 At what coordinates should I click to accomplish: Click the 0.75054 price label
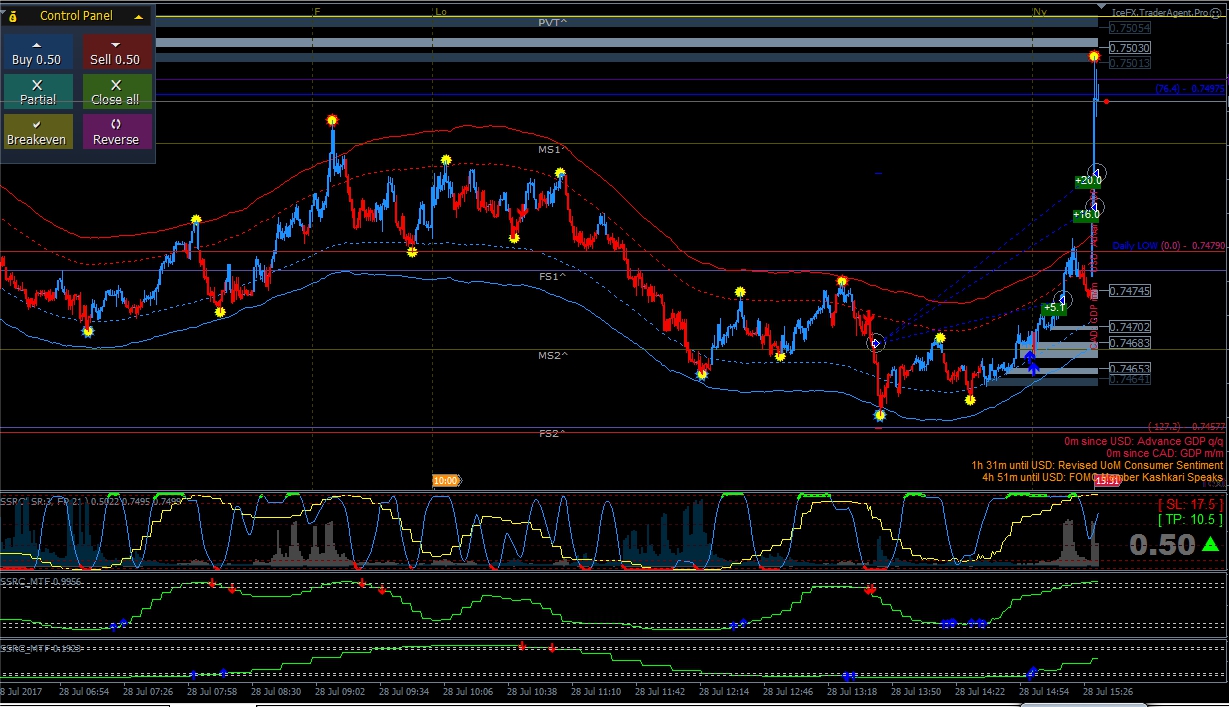point(1130,29)
